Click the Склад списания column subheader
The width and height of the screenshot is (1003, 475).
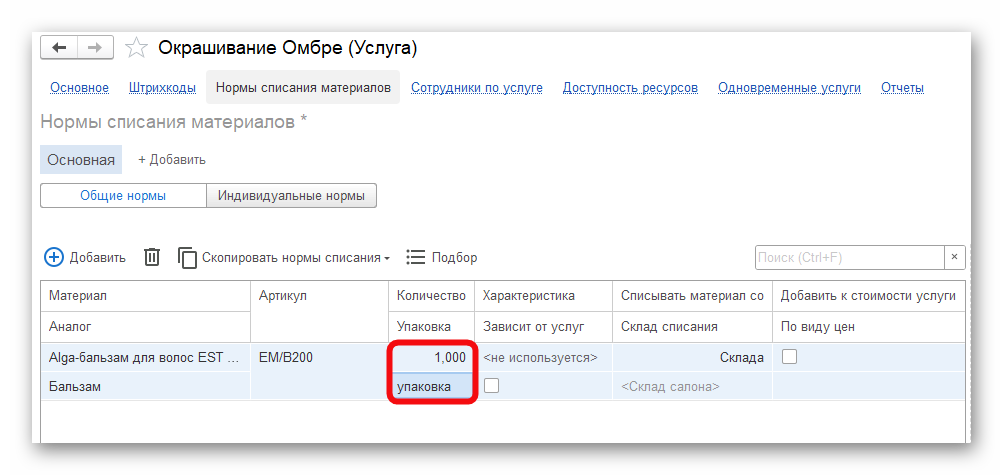click(692, 327)
